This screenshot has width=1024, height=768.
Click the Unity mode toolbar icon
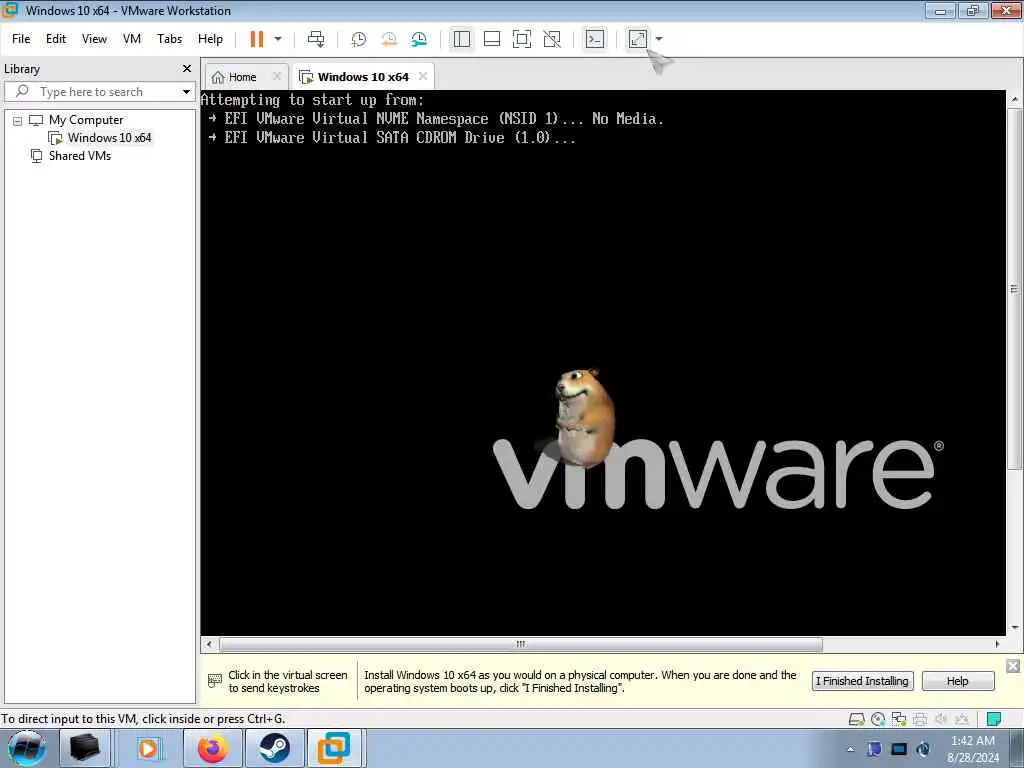tap(552, 39)
